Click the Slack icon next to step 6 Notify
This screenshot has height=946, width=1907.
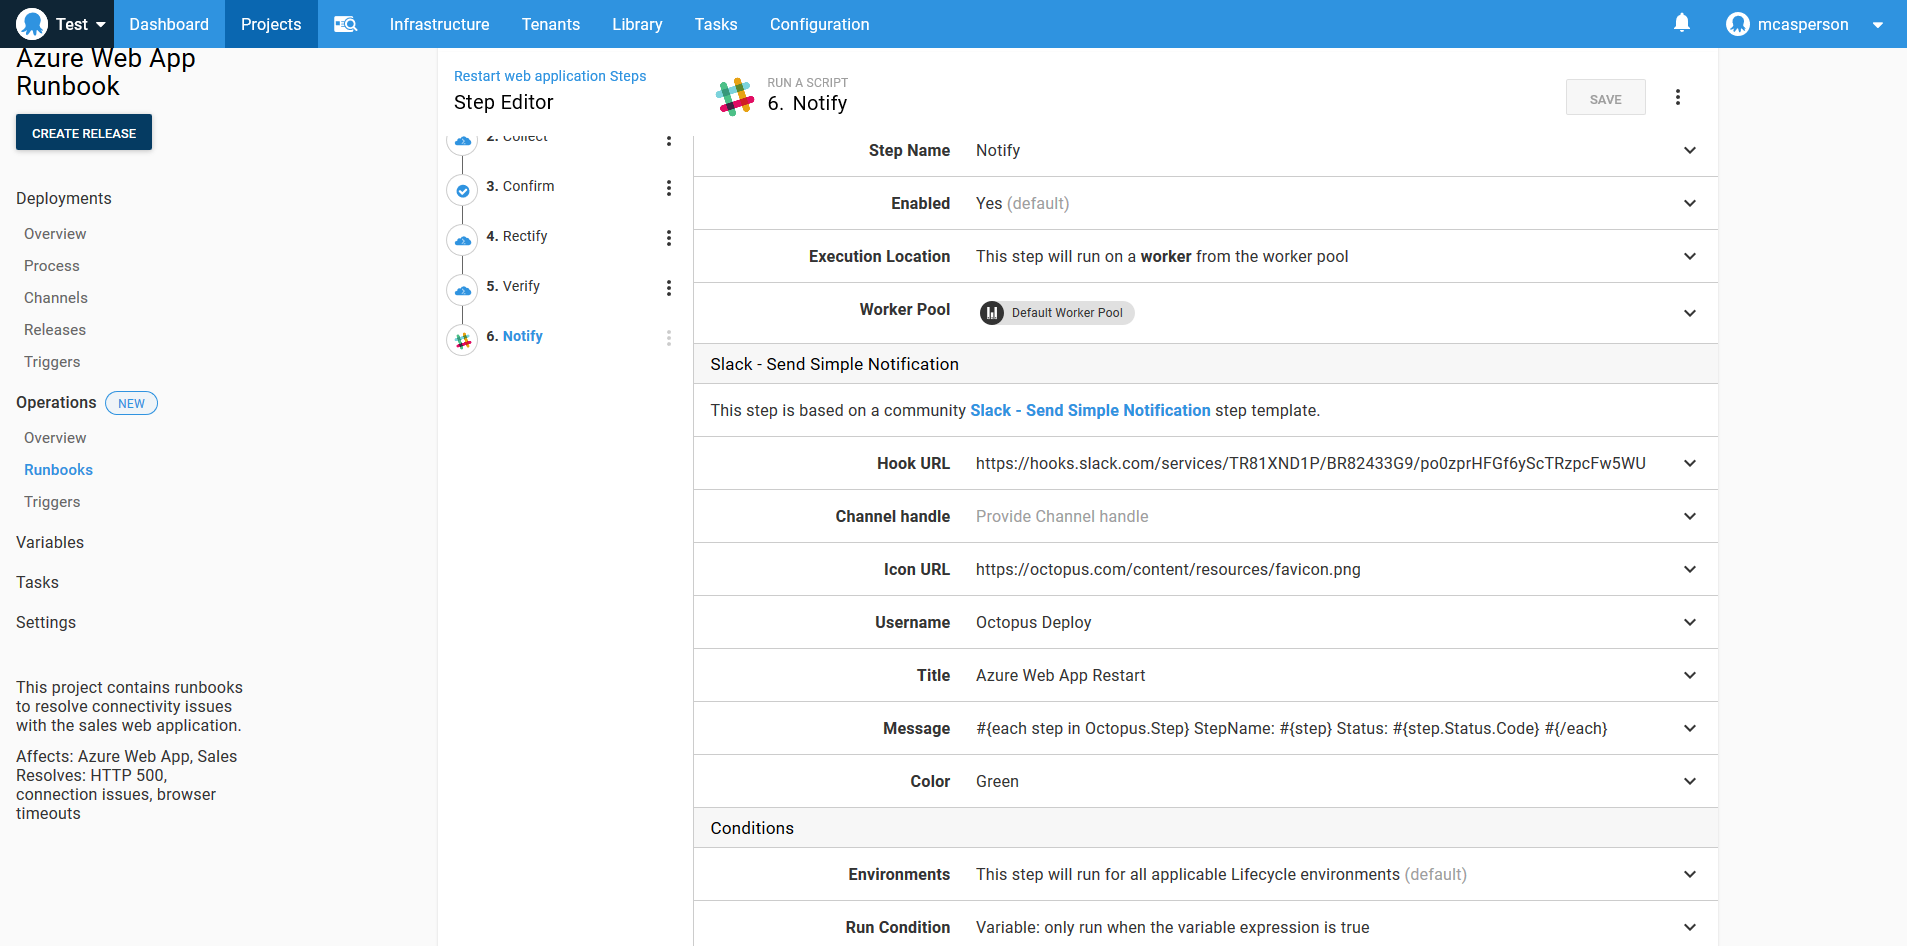tap(462, 340)
